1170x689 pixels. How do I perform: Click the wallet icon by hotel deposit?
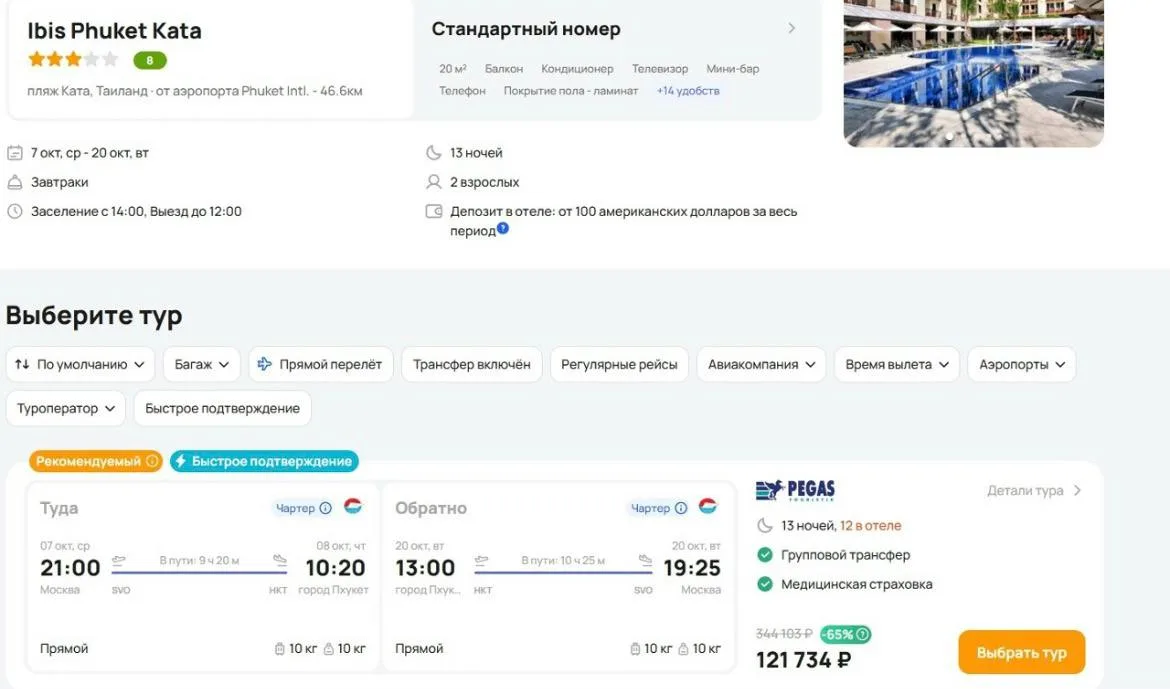(x=434, y=211)
